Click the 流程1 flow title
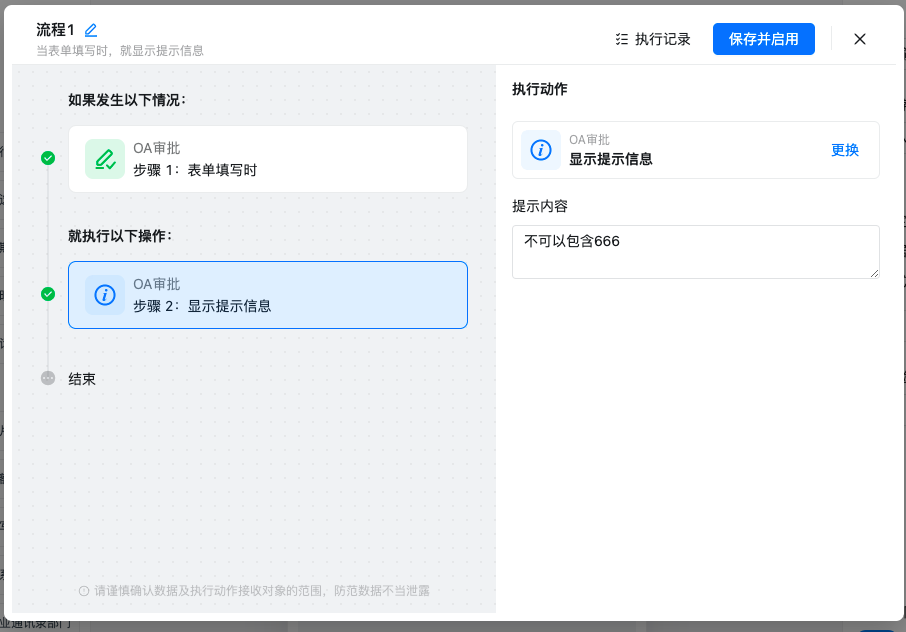 pyautogui.click(x=56, y=30)
